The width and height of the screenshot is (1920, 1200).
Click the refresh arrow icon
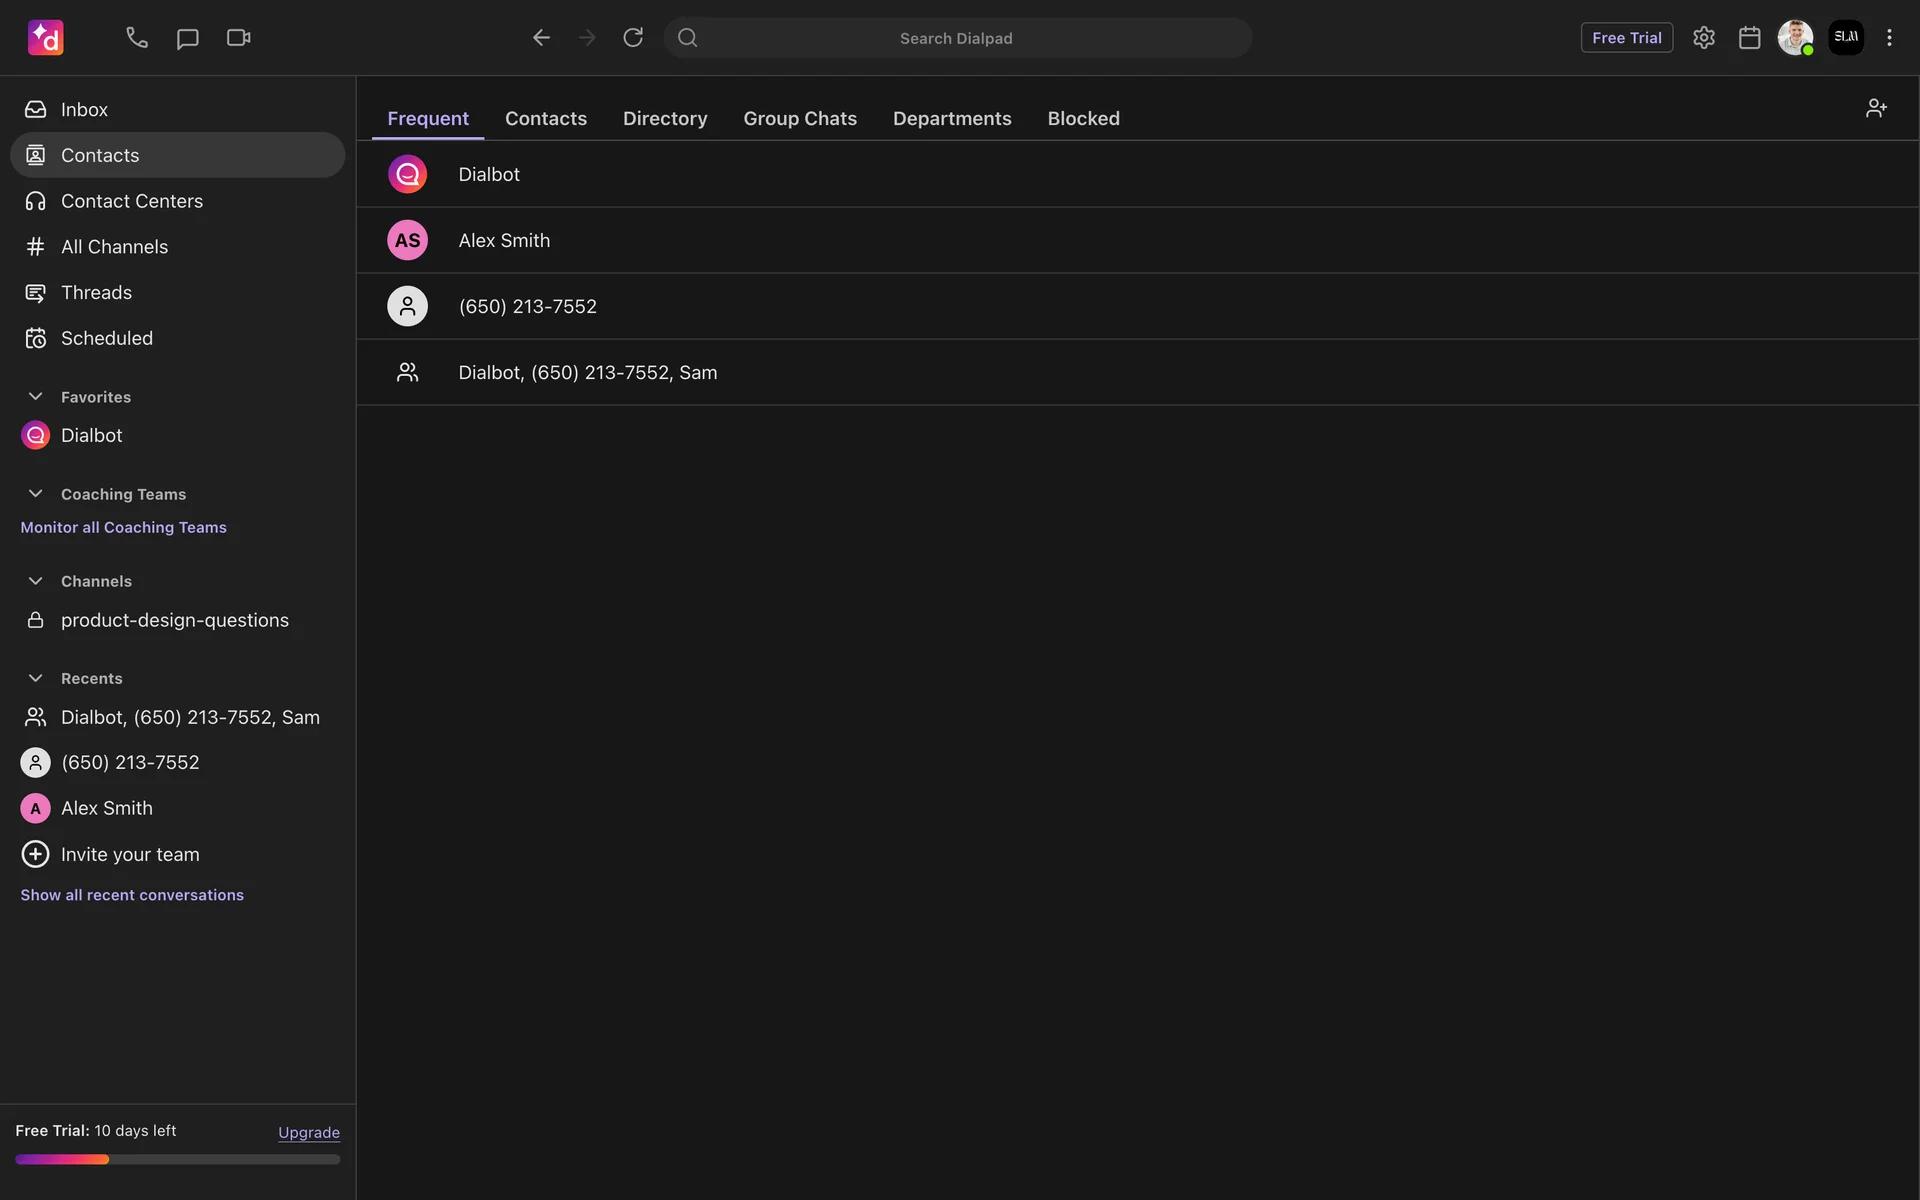coord(633,38)
